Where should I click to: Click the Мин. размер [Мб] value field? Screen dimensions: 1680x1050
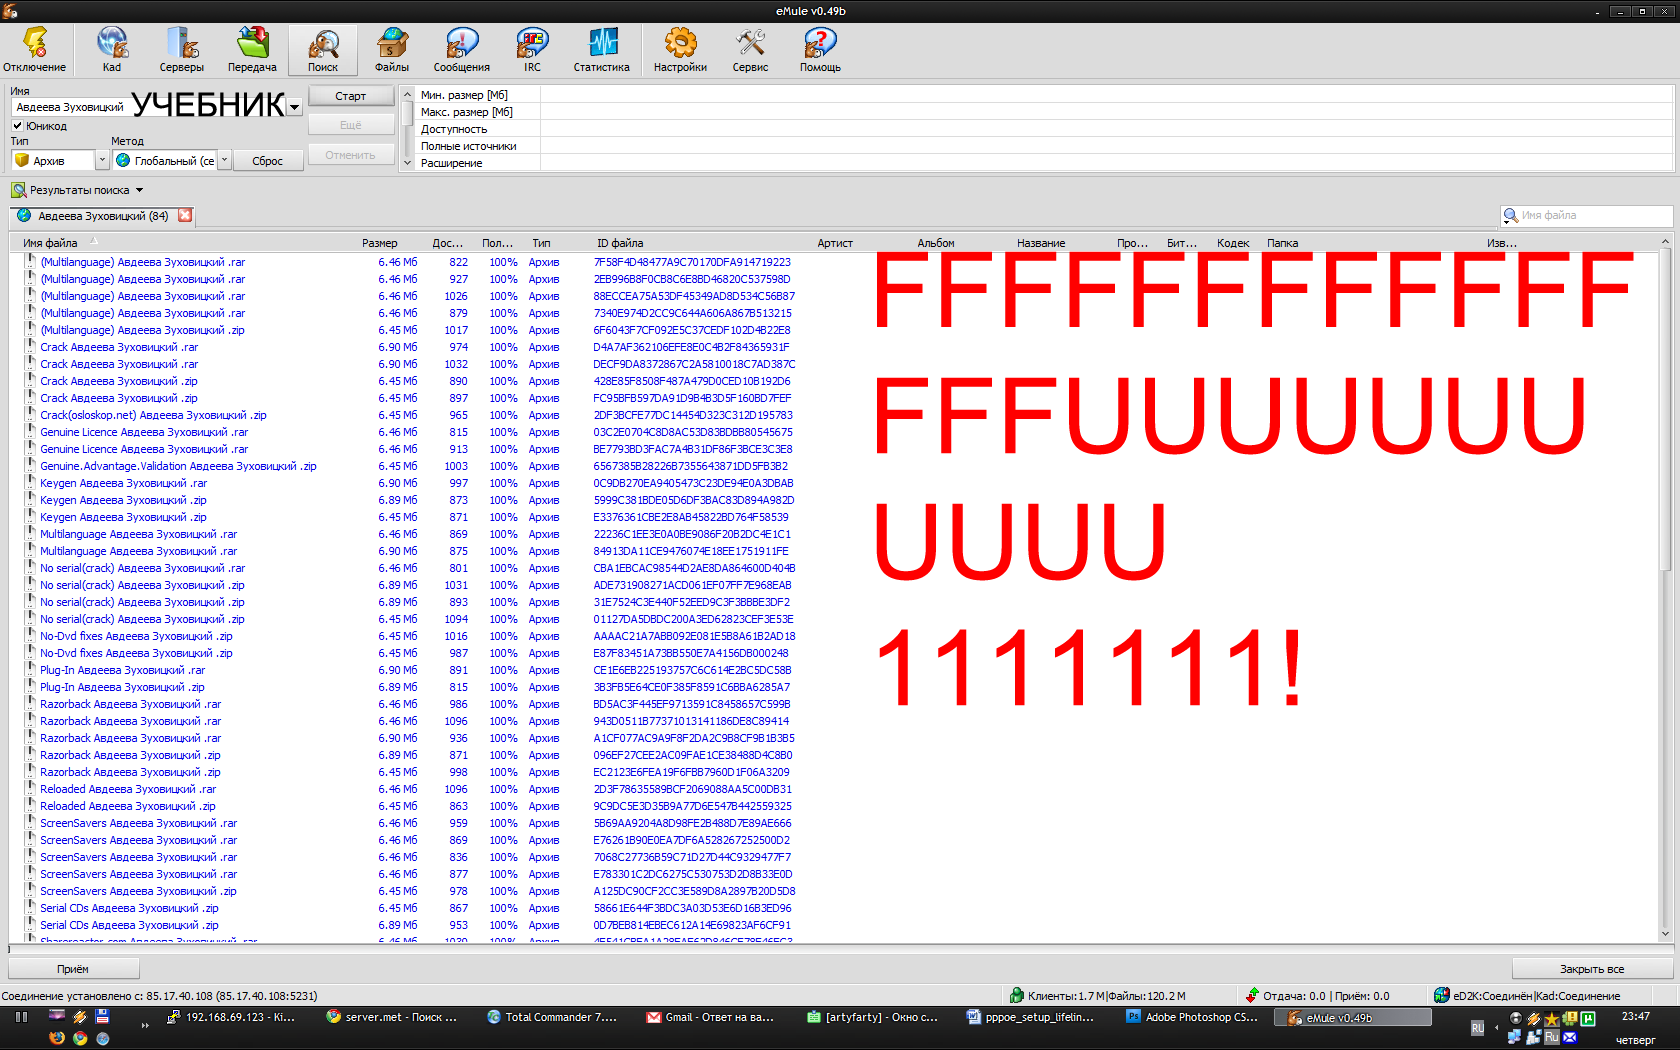1106,95
